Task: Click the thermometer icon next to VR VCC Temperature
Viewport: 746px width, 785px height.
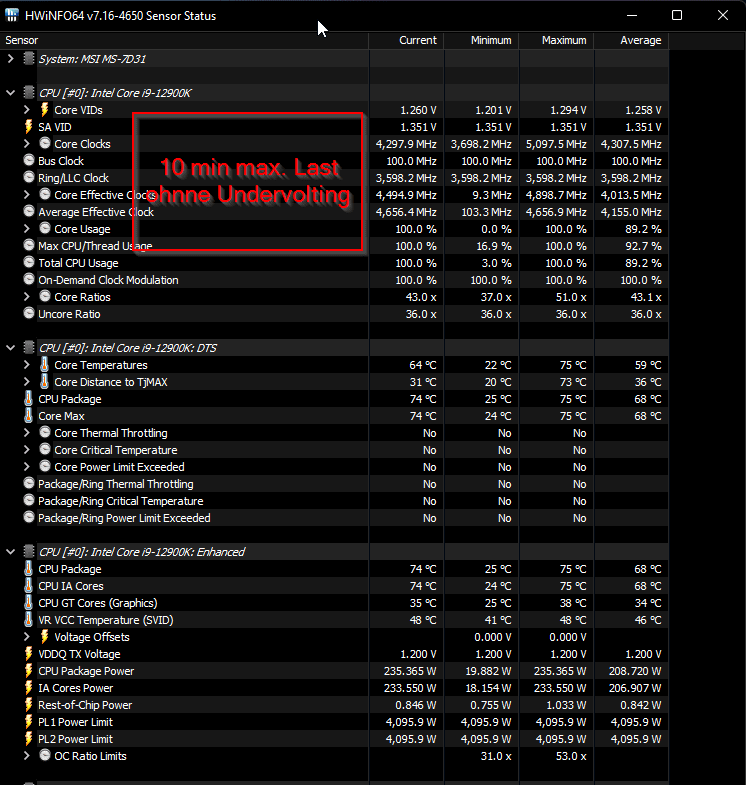Action: tap(29, 619)
